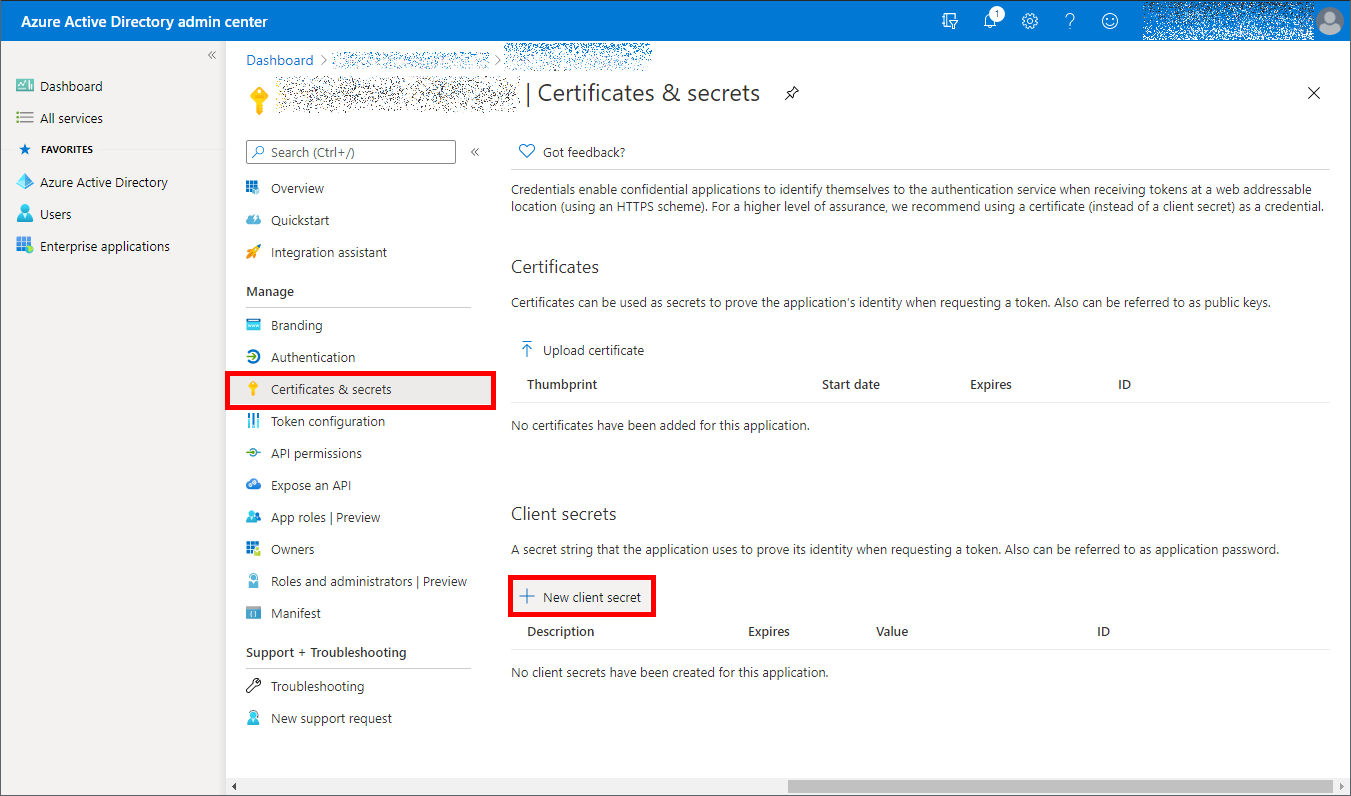Open the feedback smiley icon
Viewport: 1351px width, 796px height.
pyautogui.click(x=1110, y=21)
